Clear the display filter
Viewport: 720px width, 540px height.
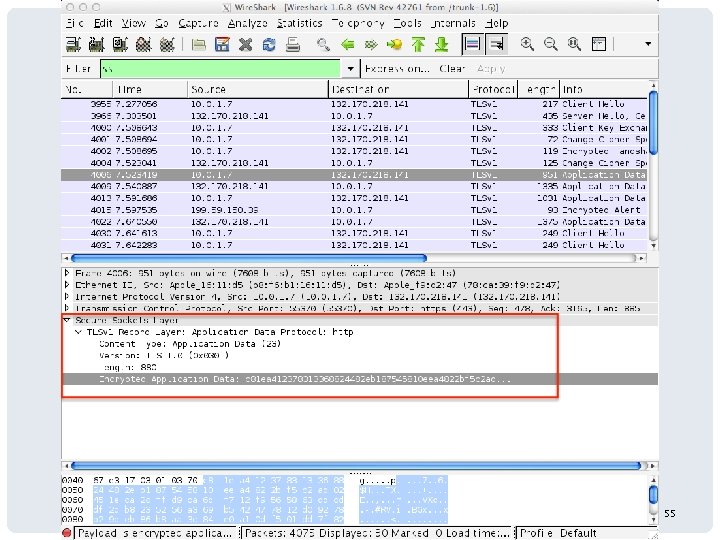452,69
